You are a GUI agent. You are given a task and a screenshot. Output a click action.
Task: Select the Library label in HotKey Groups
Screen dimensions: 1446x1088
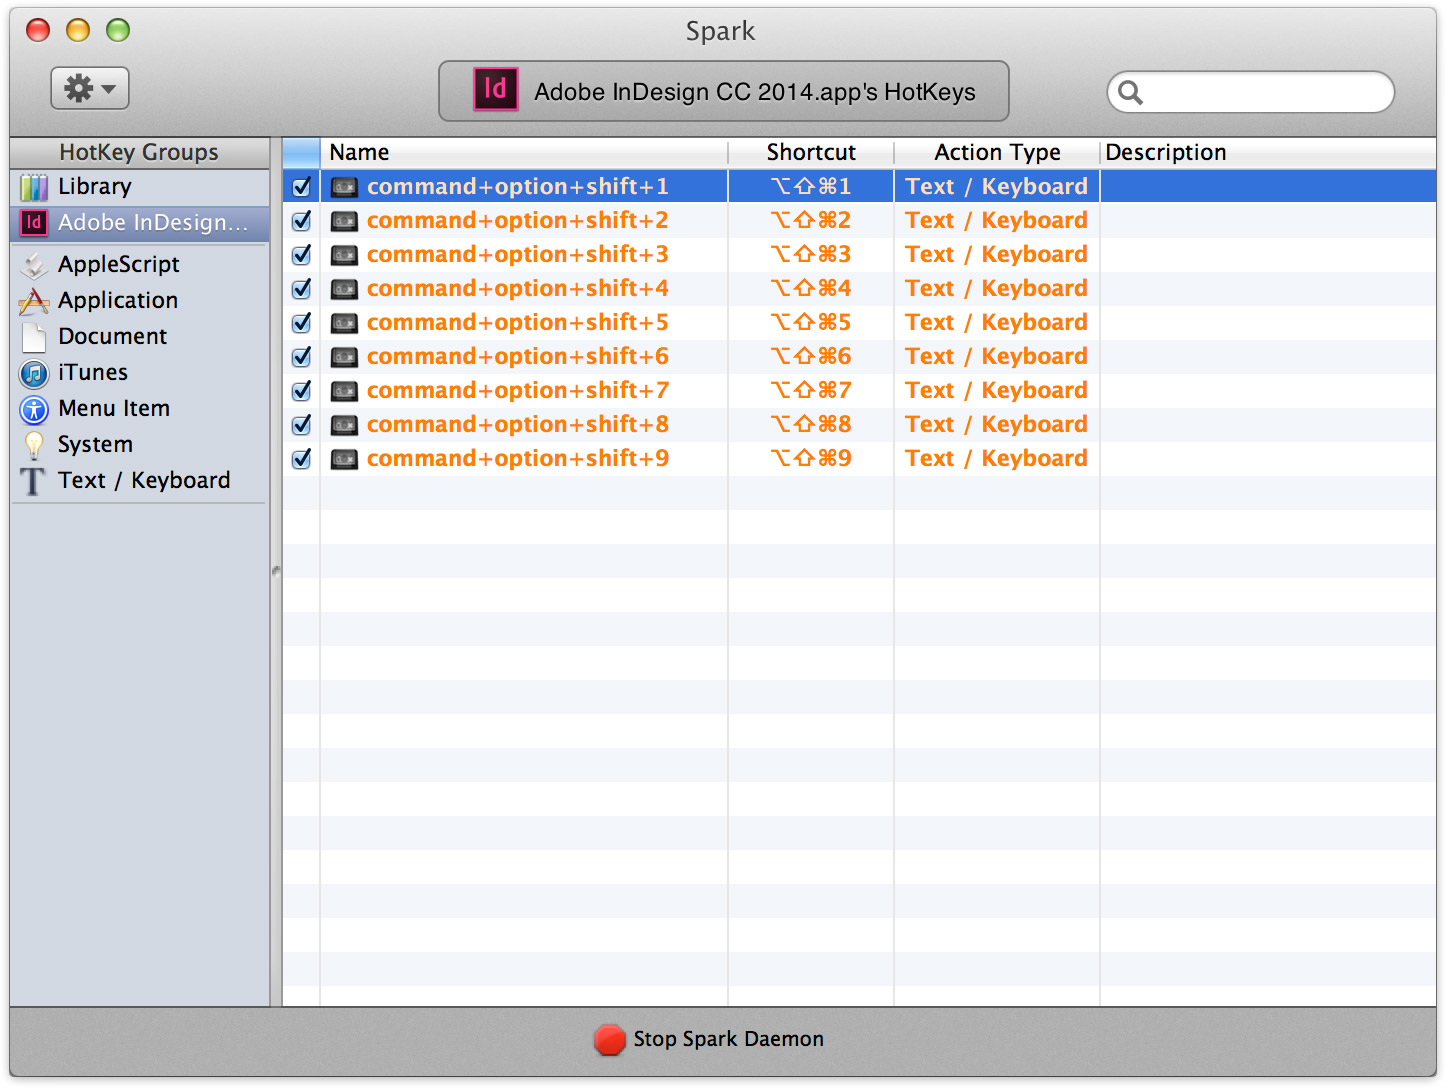click(x=95, y=187)
